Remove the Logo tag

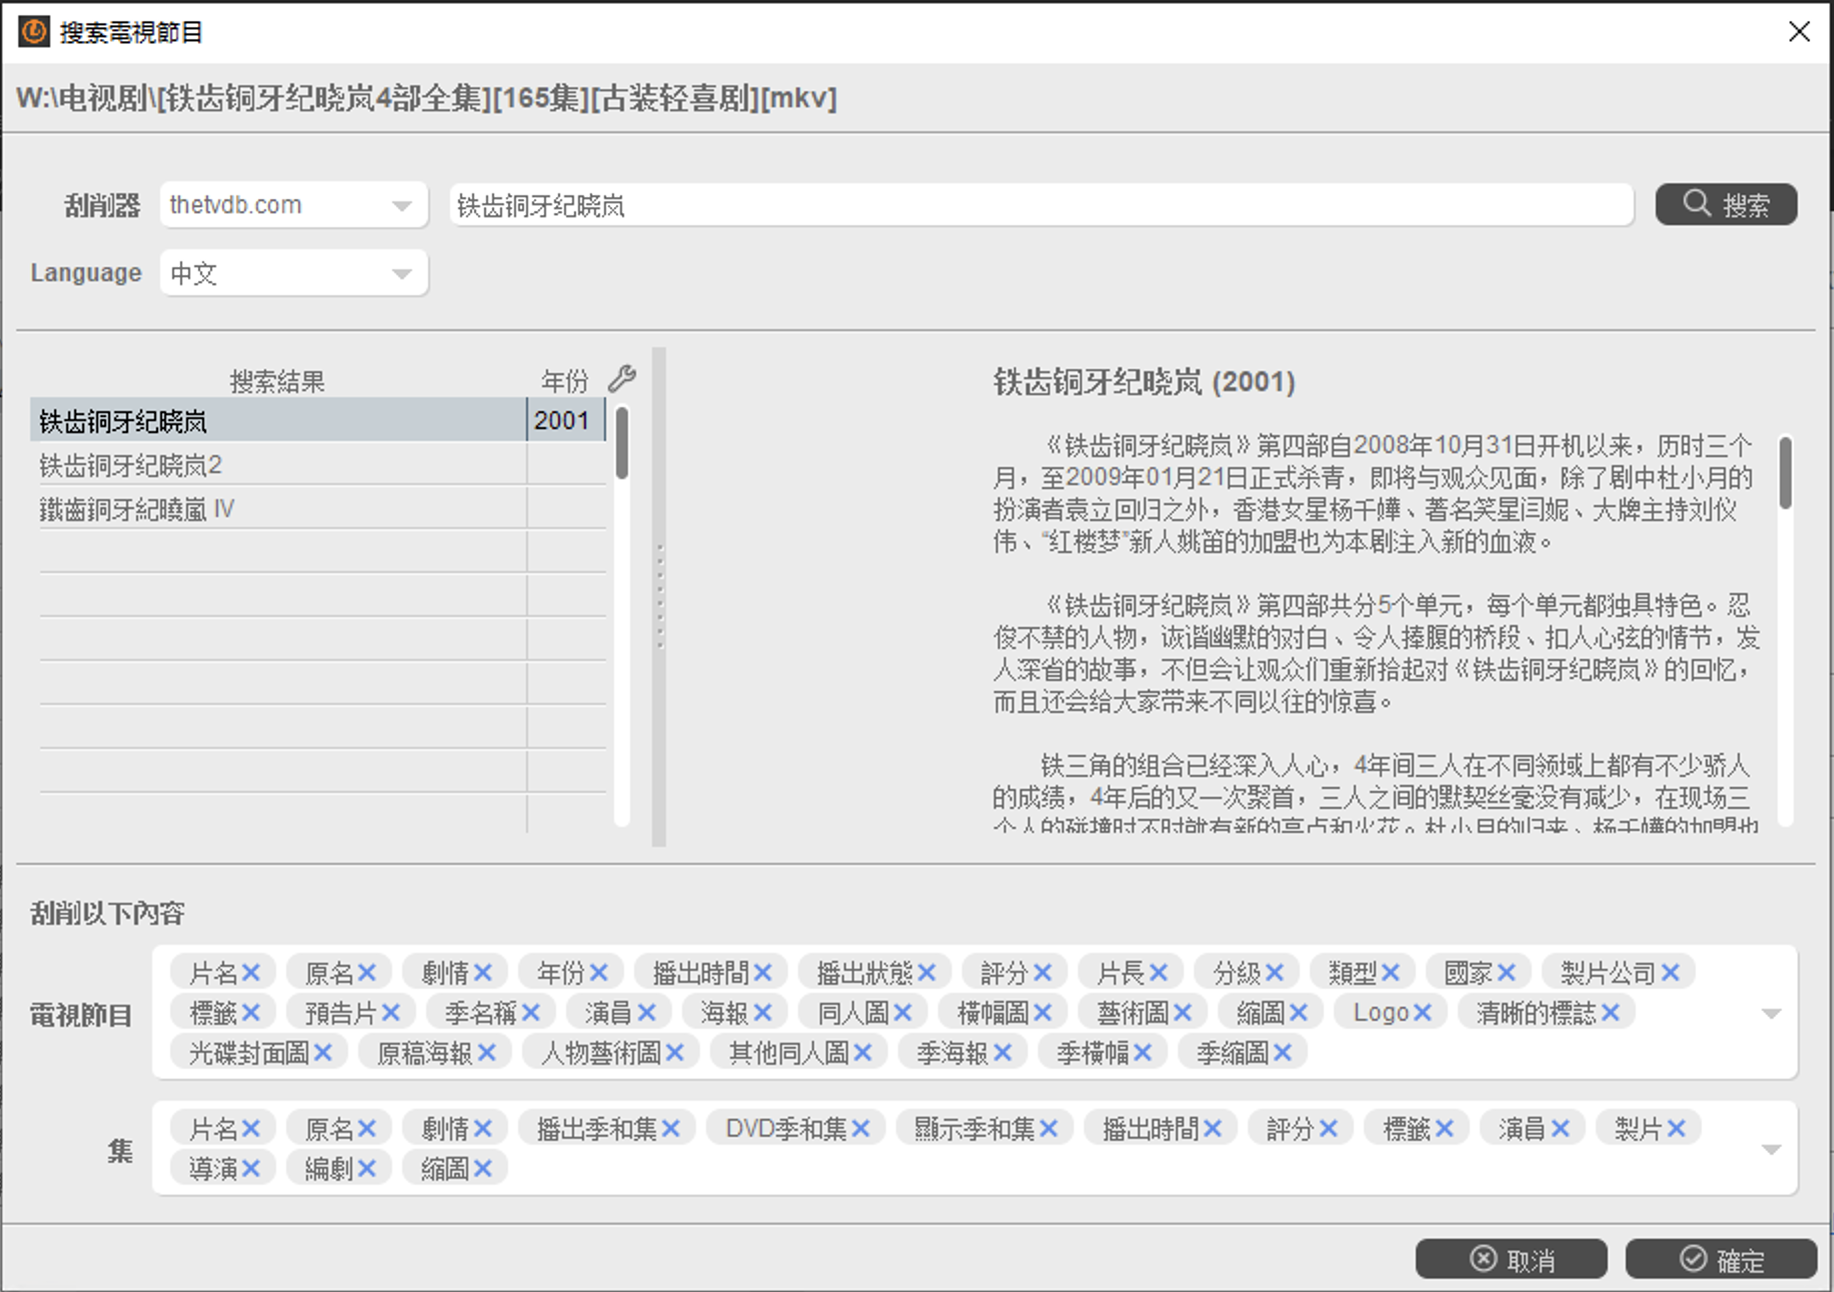[x=1422, y=1013]
